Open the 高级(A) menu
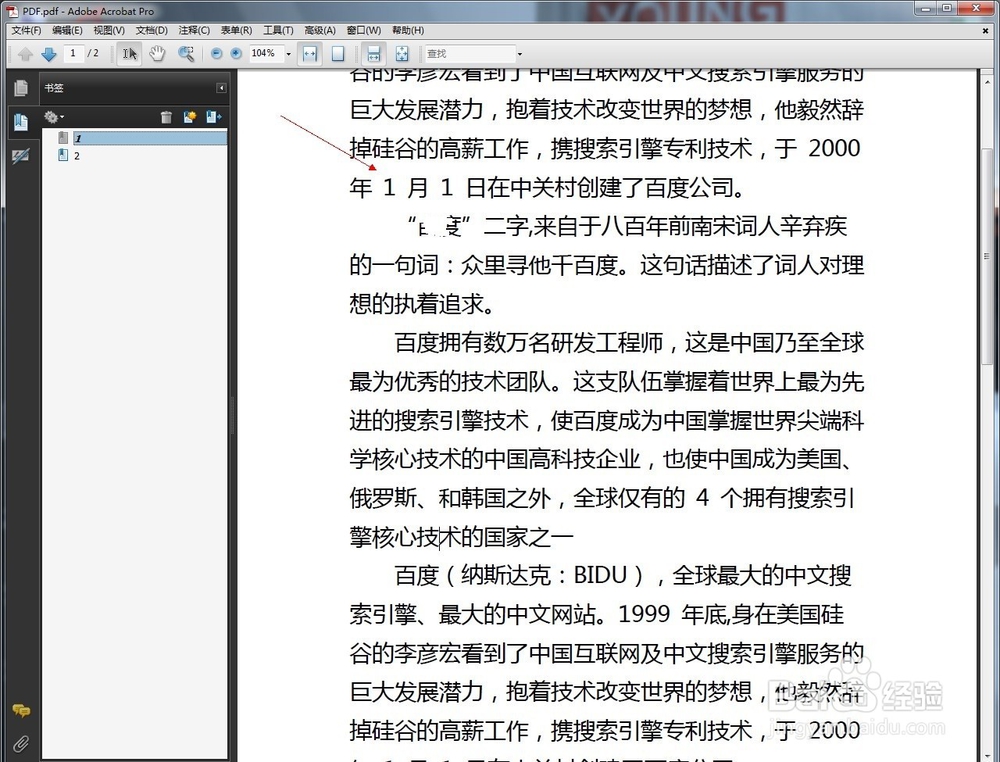This screenshot has width=1000, height=762. coord(320,30)
